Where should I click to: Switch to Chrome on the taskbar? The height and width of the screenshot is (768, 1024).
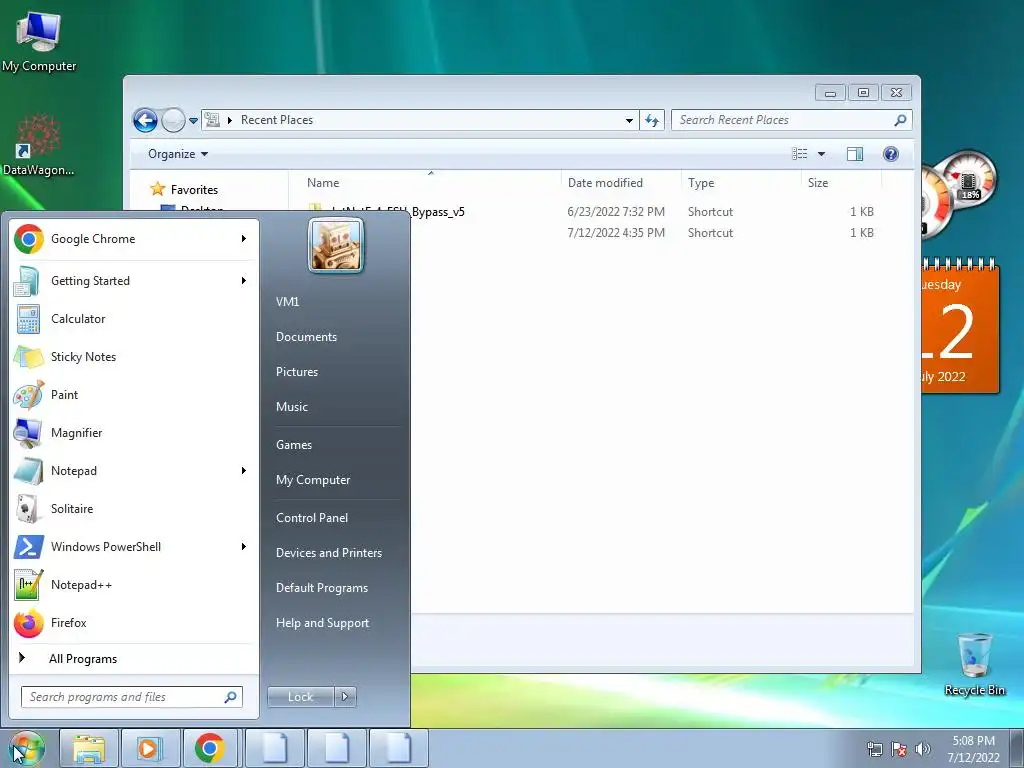[x=210, y=748]
